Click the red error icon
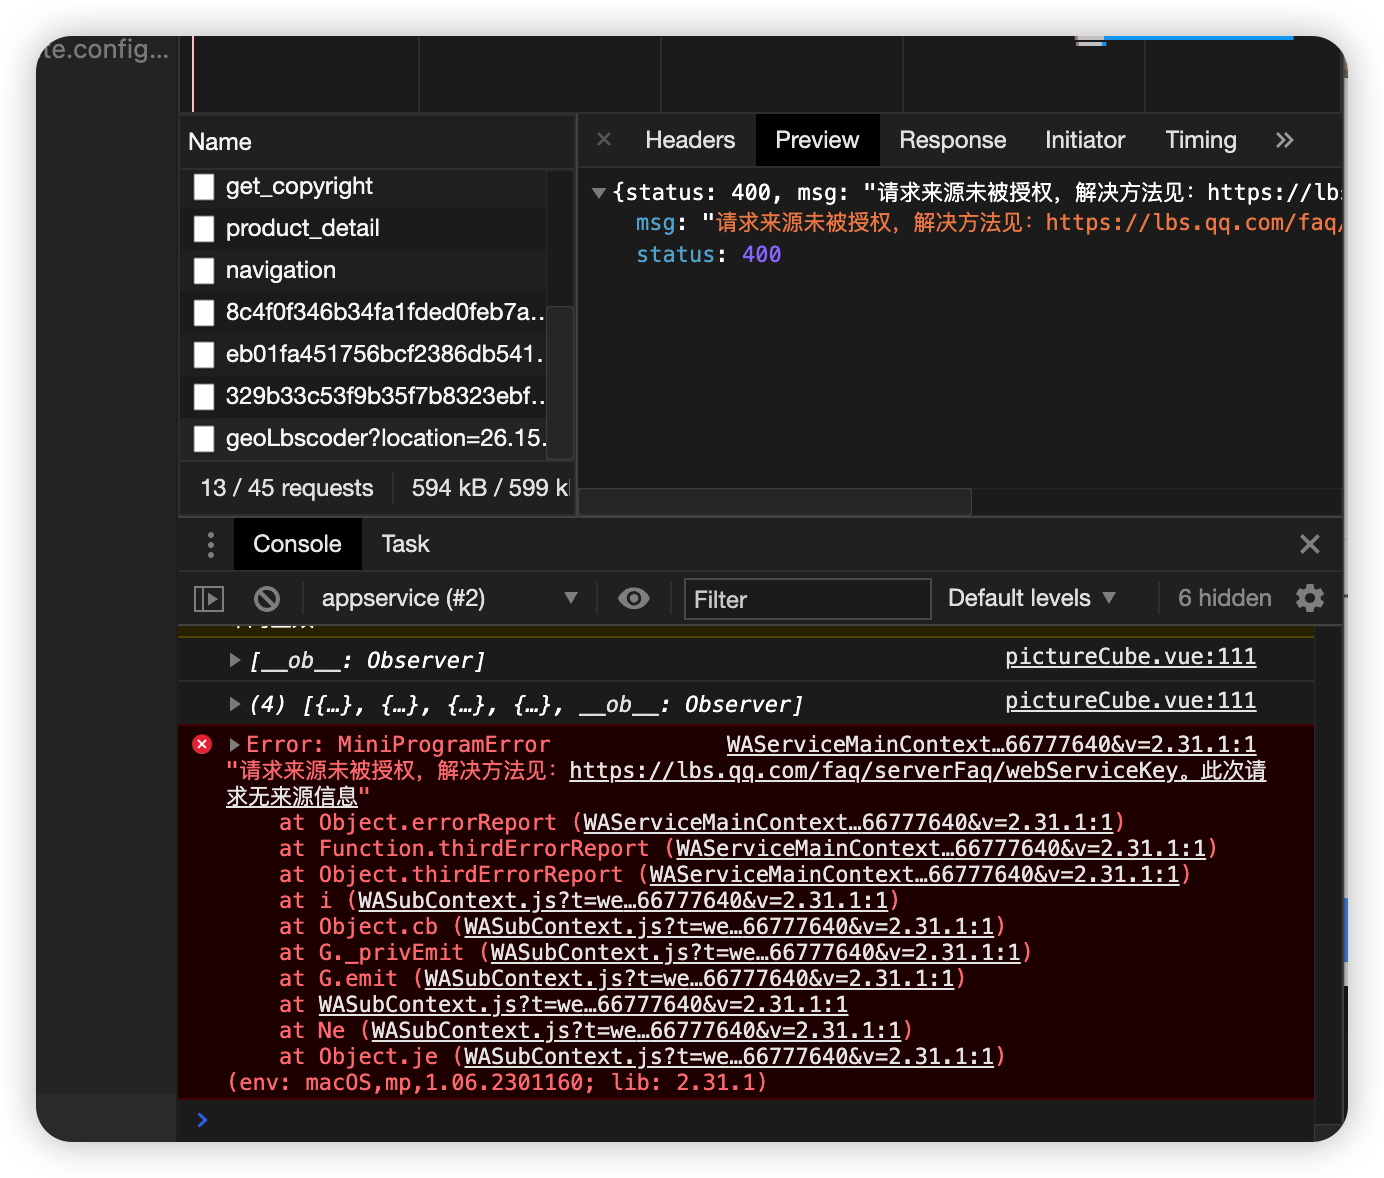1384x1178 pixels. (202, 744)
